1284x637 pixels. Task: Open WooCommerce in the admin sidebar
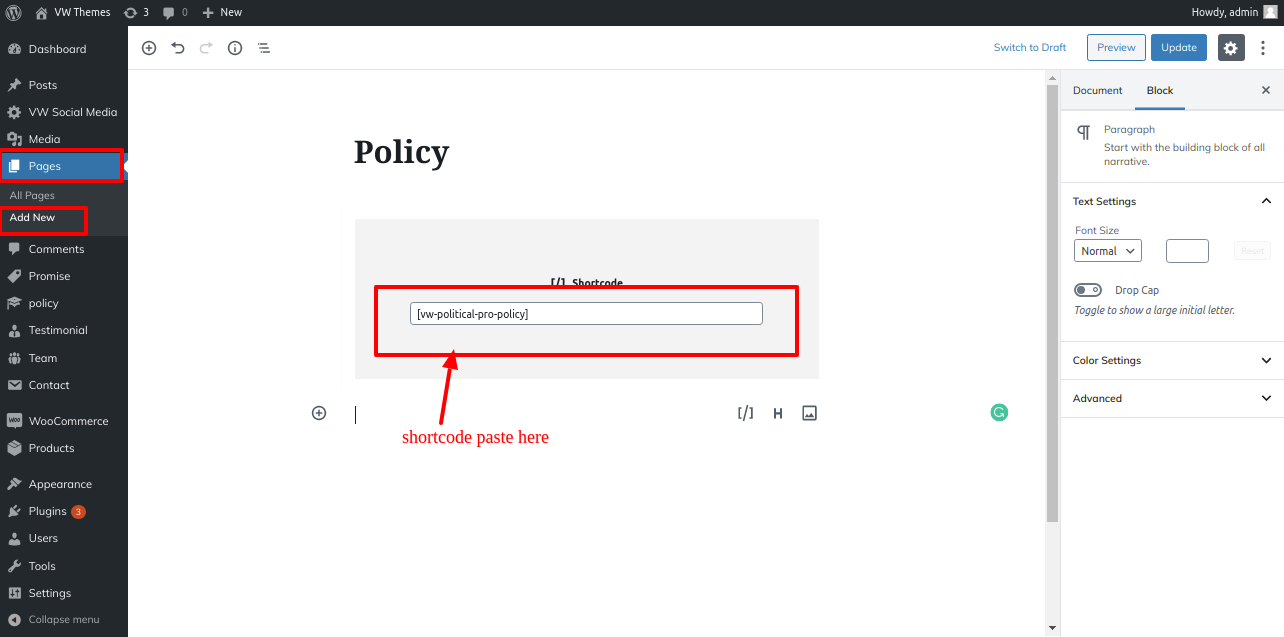(x=68, y=421)
